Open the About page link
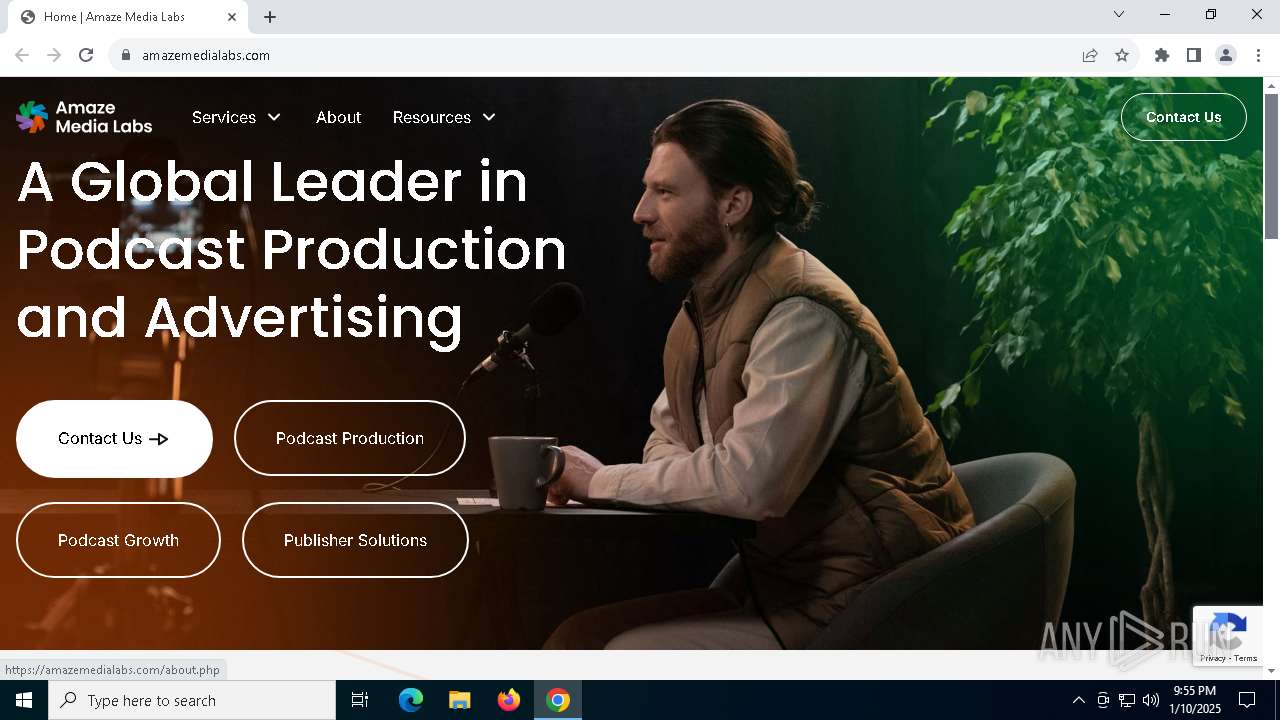The image size is (1280, 720). (x=338, y=117)
